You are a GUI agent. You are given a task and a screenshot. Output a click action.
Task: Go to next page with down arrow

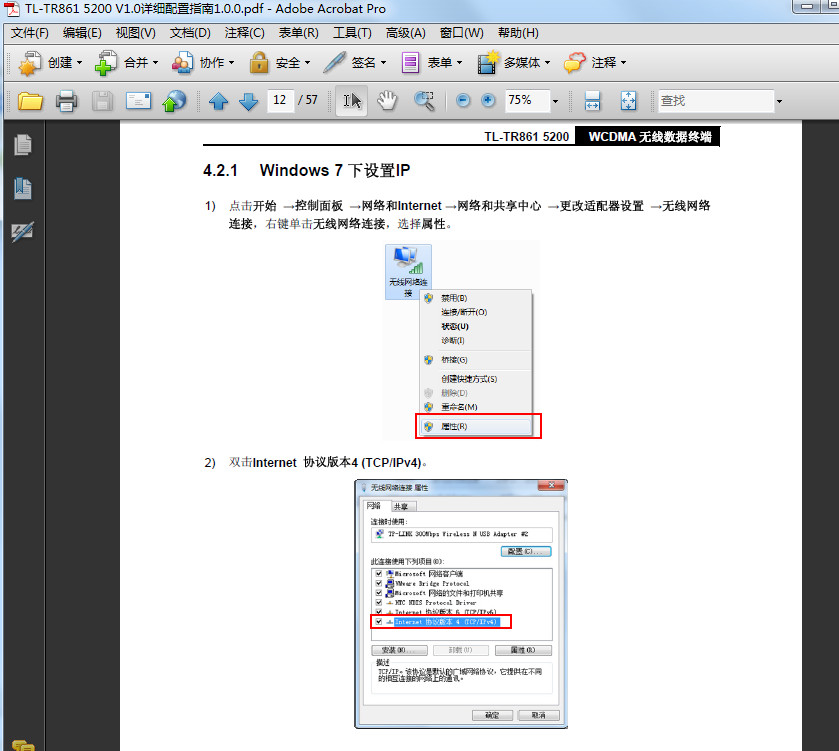click(248, 101)
